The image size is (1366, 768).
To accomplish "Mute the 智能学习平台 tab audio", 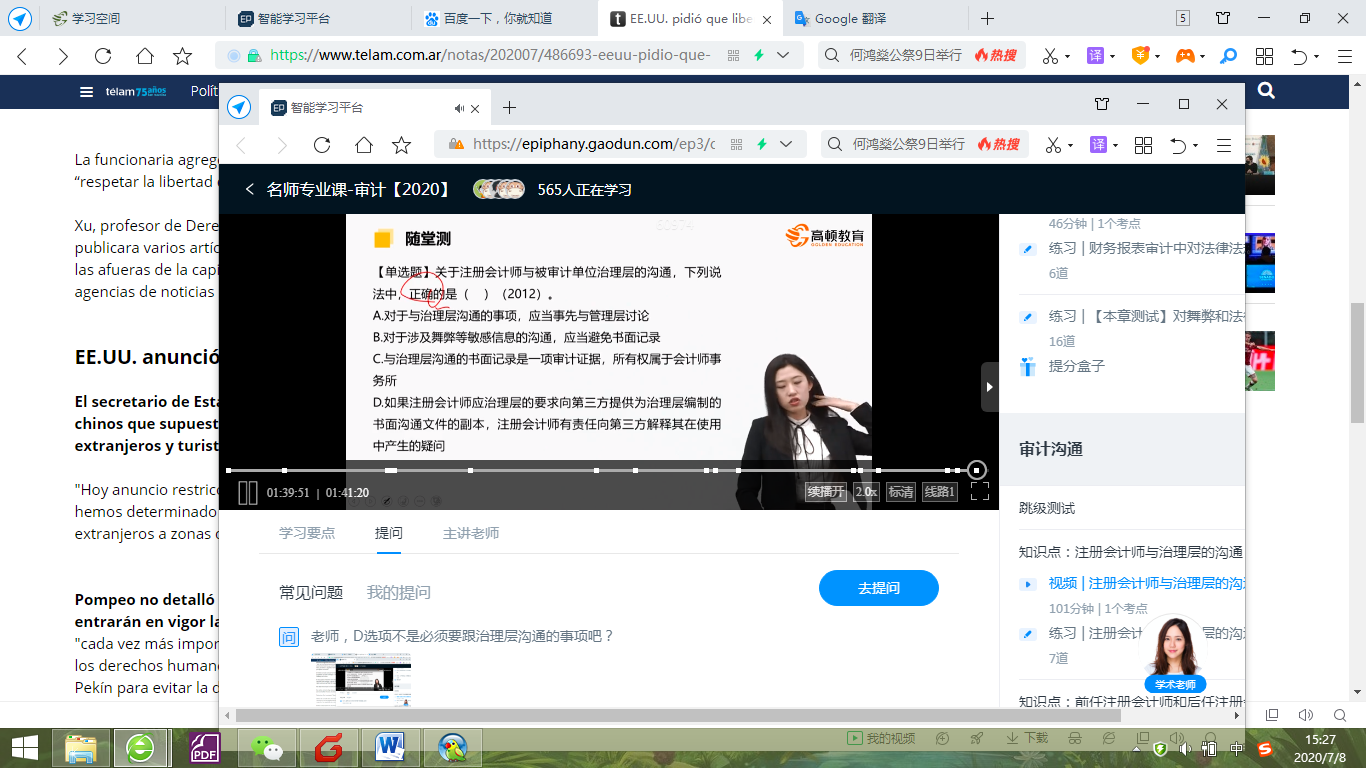I will (459, 108).
